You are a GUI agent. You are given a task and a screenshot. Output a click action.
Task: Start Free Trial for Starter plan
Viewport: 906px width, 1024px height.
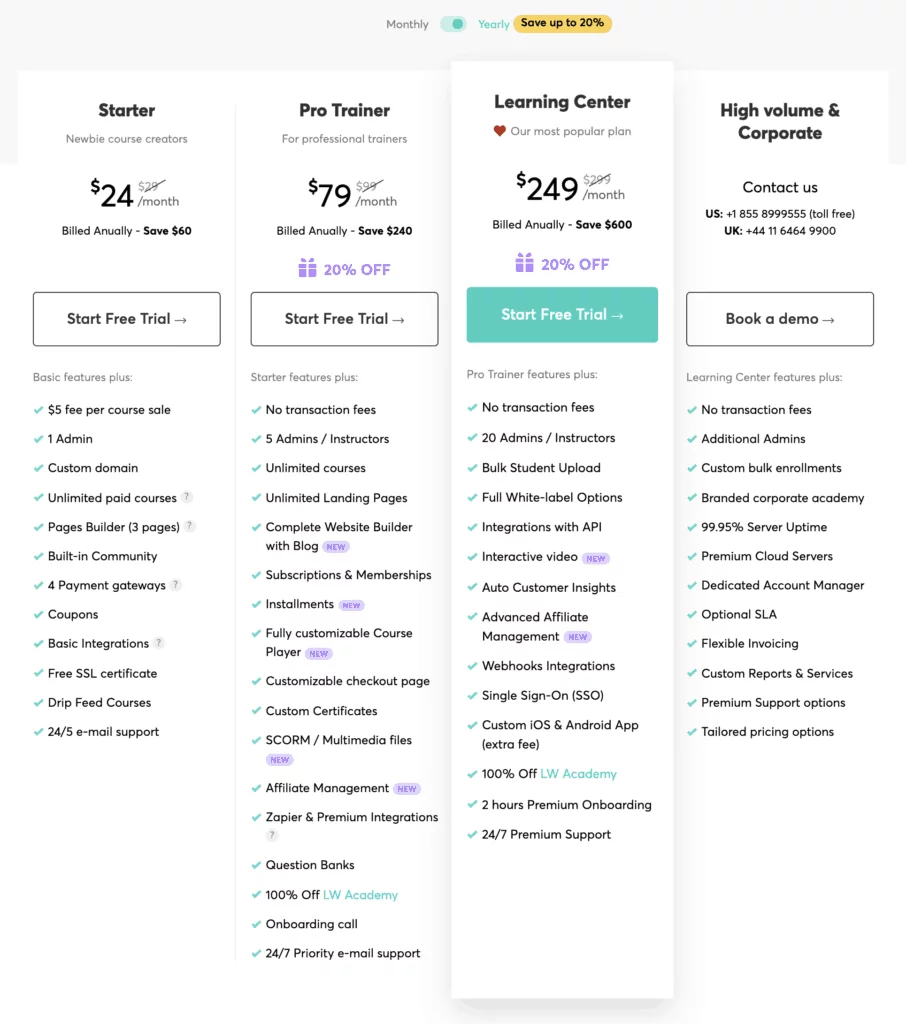[x=127, y=319]
